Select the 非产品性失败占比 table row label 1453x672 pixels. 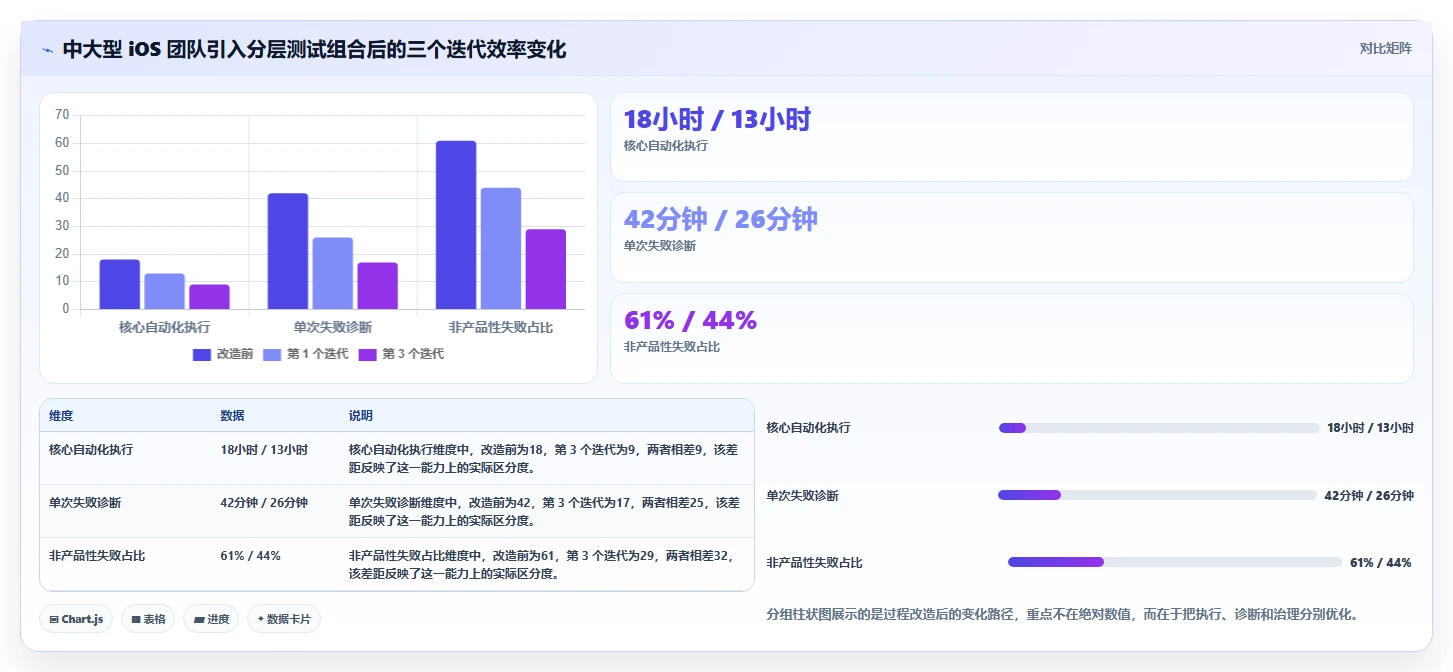97,556
